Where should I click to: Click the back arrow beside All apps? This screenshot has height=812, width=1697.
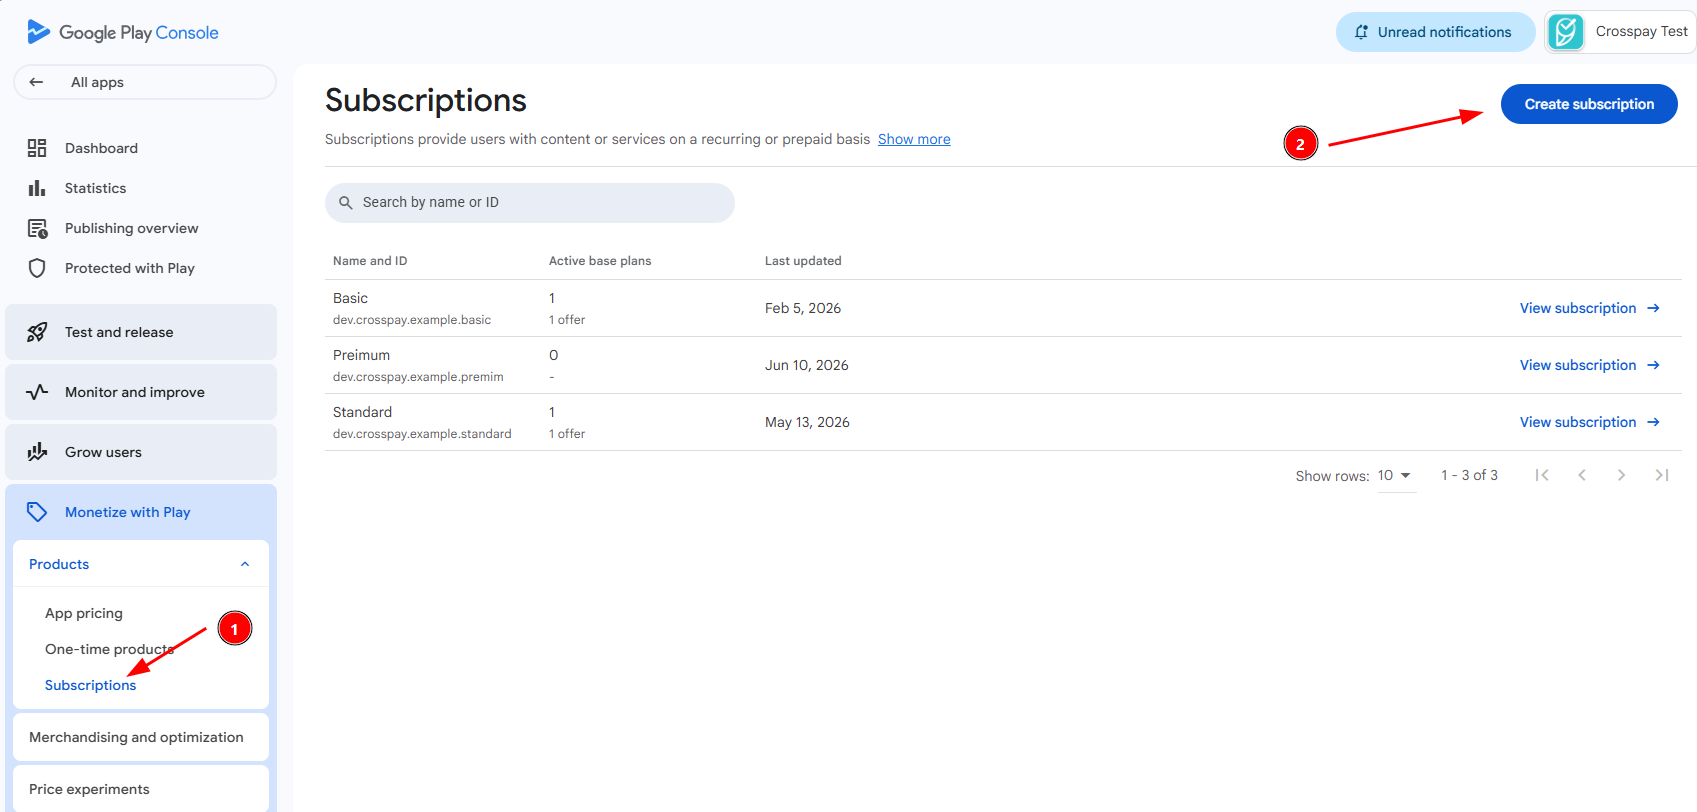36,82
